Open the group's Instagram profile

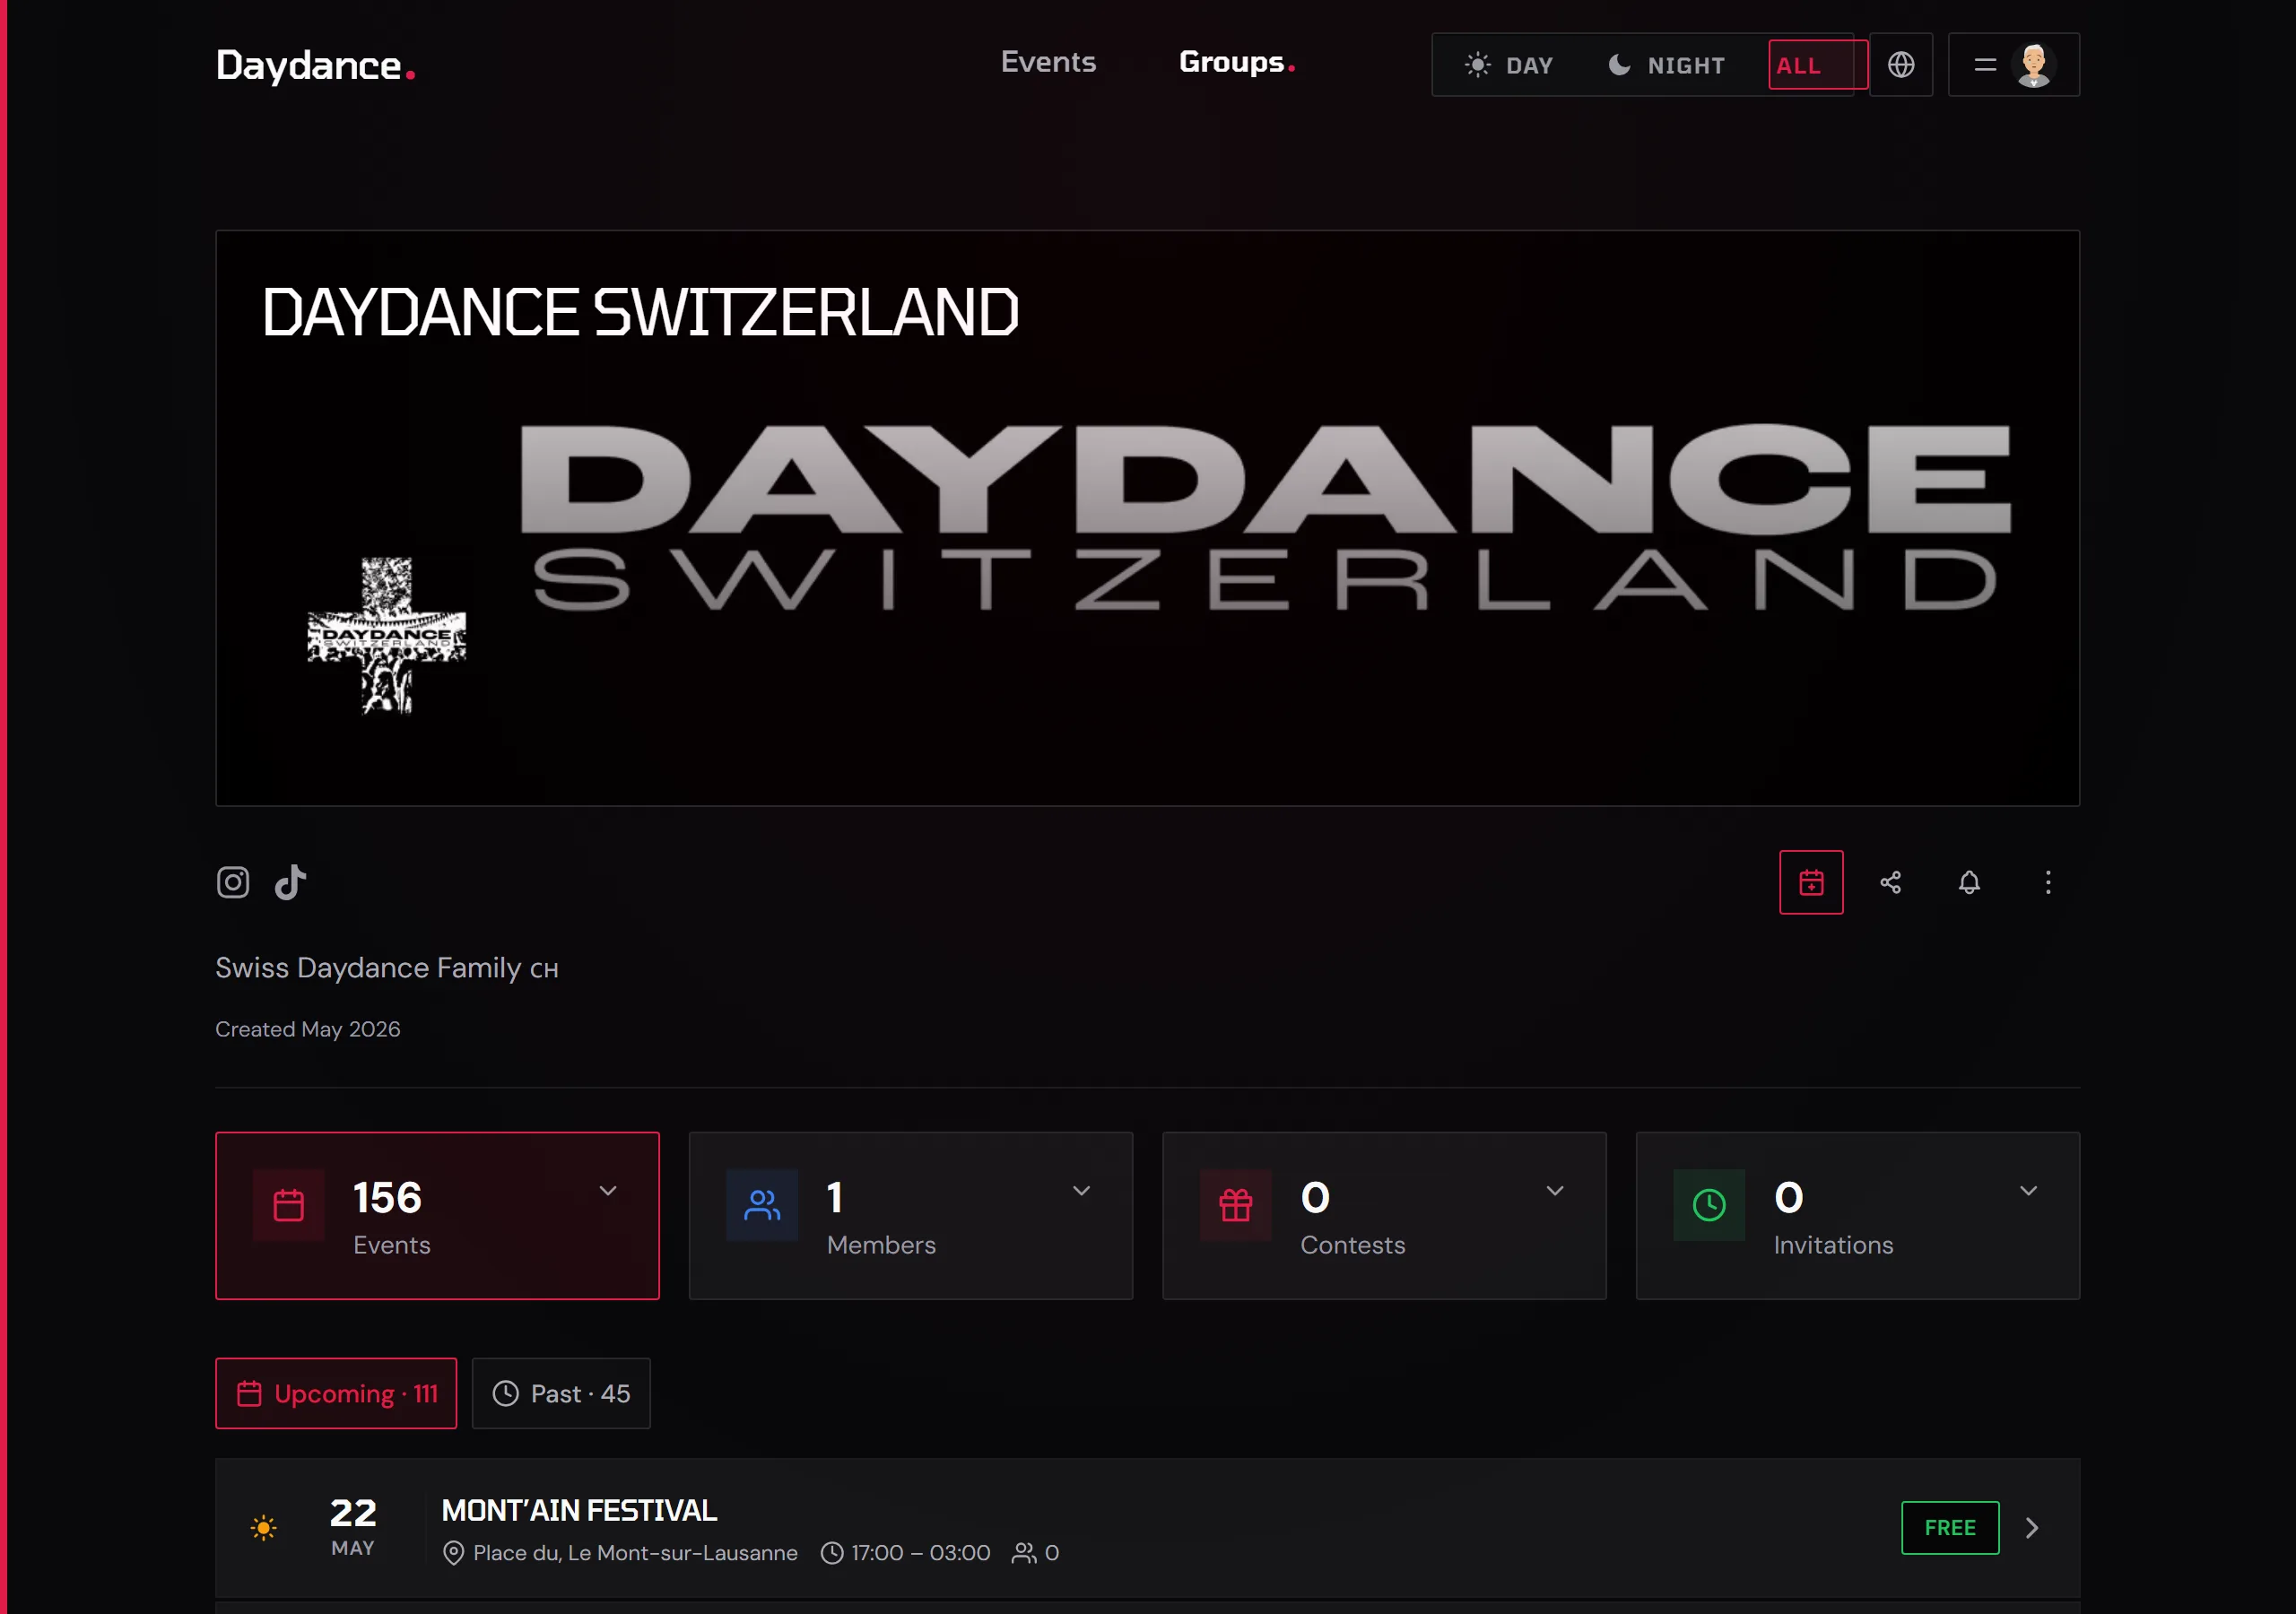pyautogui.click(x=233, y=882)
